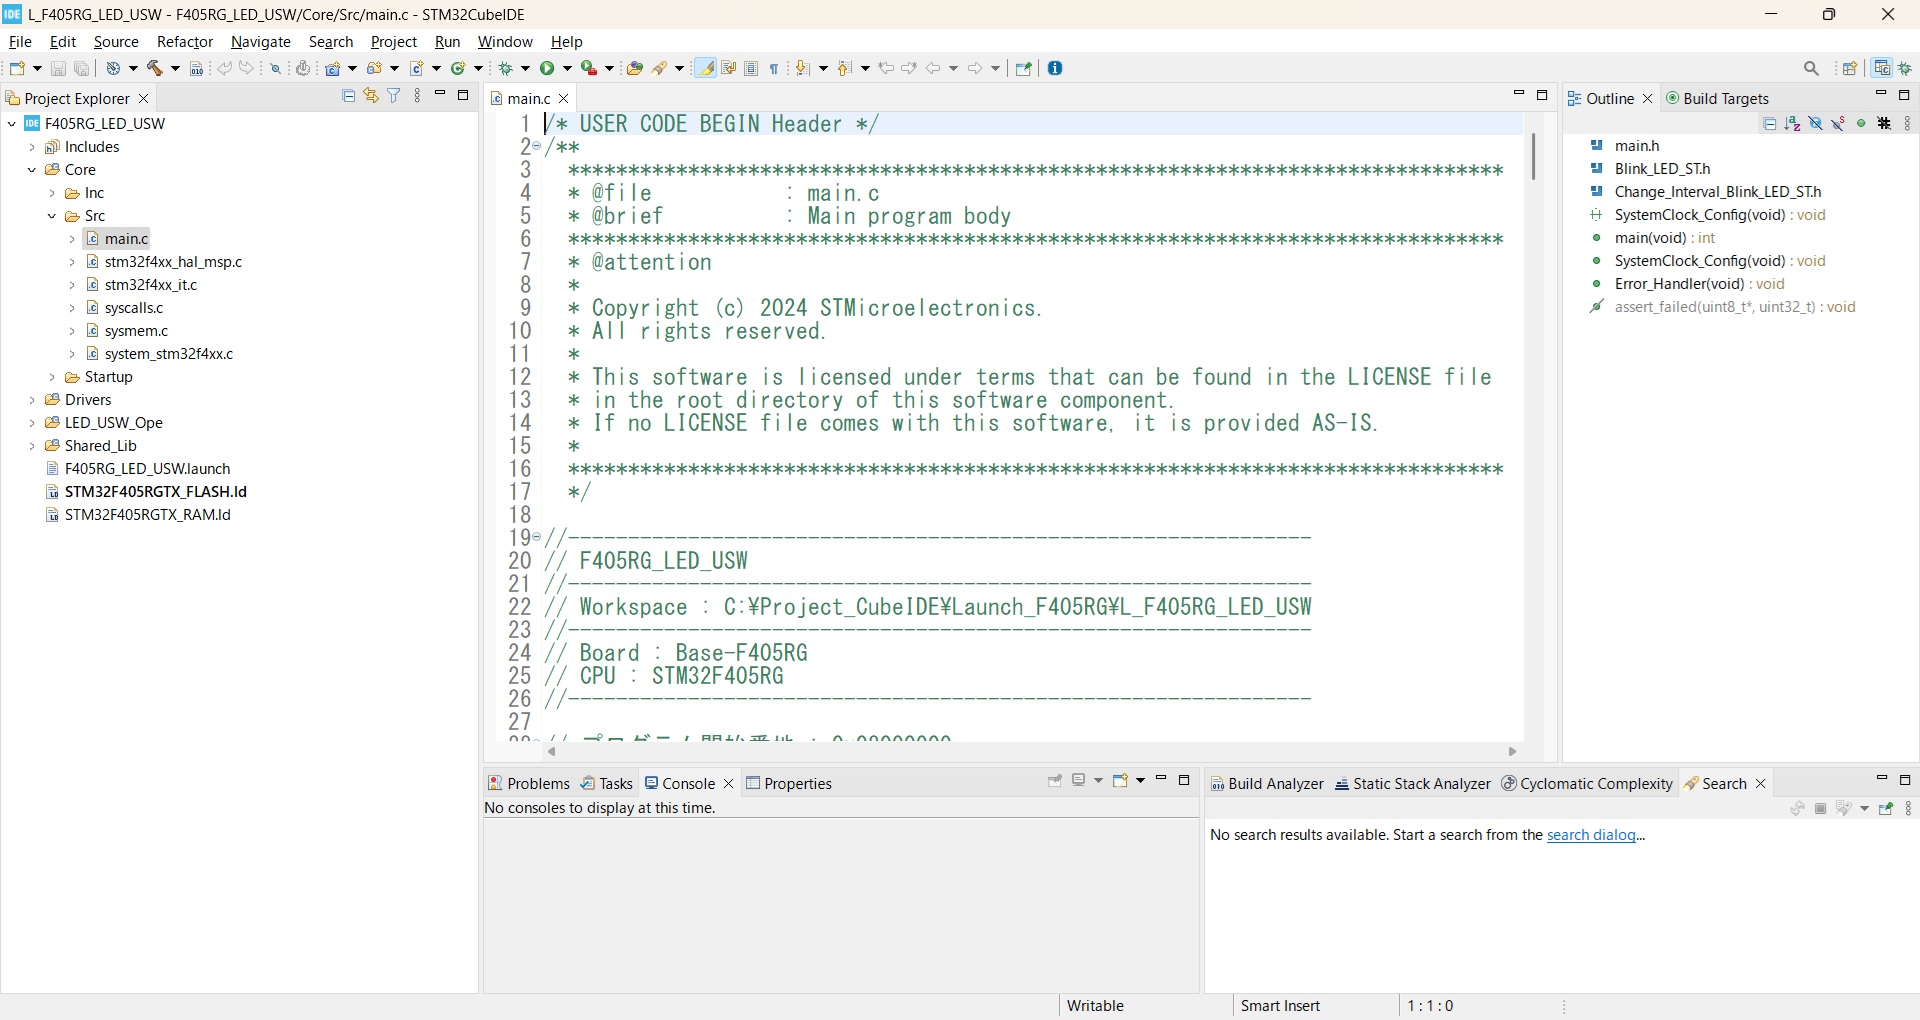Toggle Show Whitespace Characters pilcrow icon
This screenshot has height=1020, width=1920.
coord(774,68)
